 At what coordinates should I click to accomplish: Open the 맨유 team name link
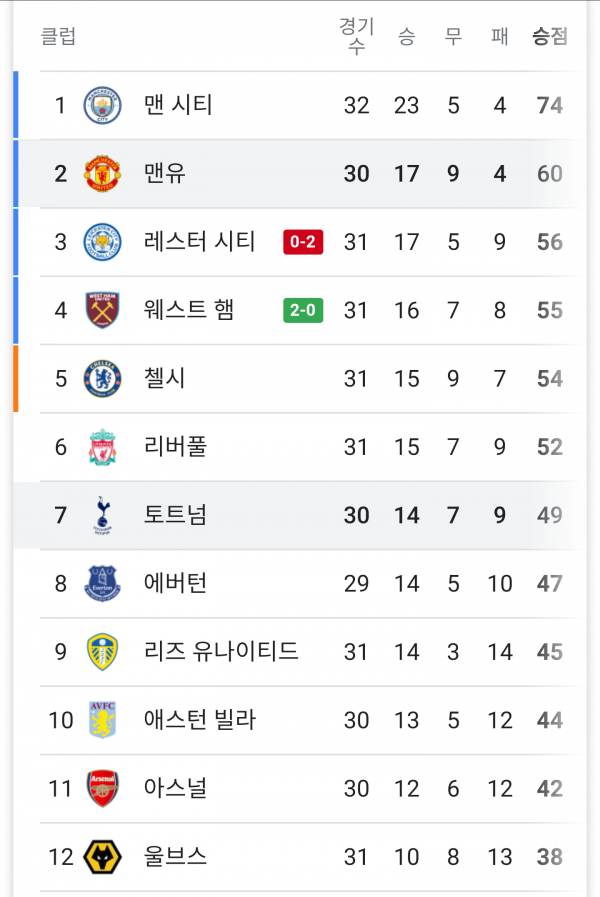(x=165, y=173)
